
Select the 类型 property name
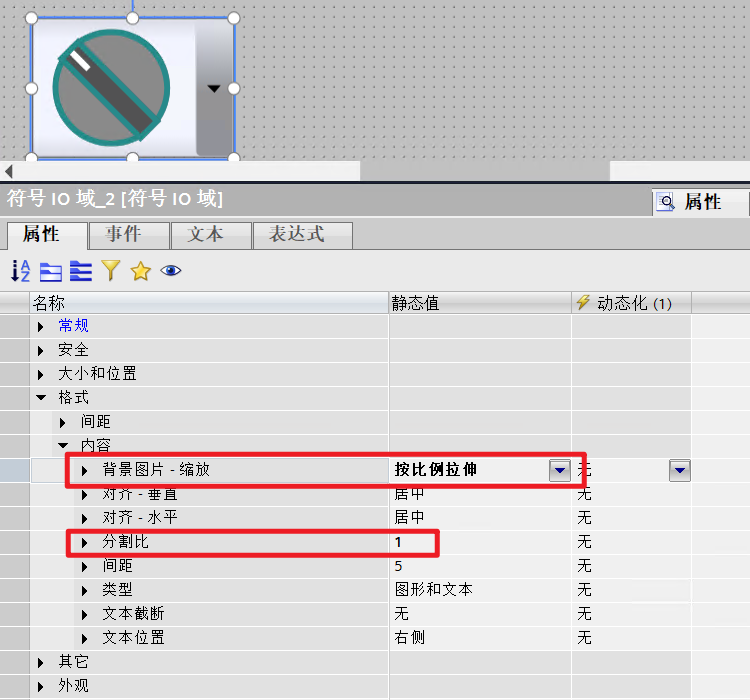pos(117,589)
